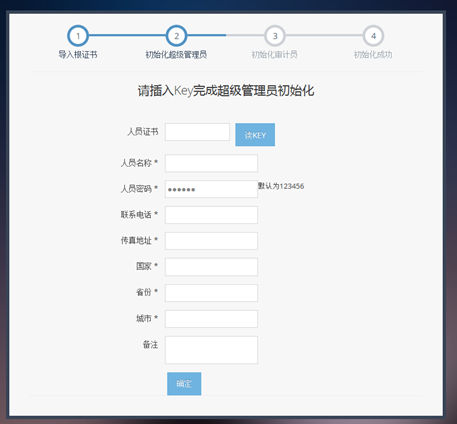
Task: Click into the 国家 field
Action: (211, 267)
